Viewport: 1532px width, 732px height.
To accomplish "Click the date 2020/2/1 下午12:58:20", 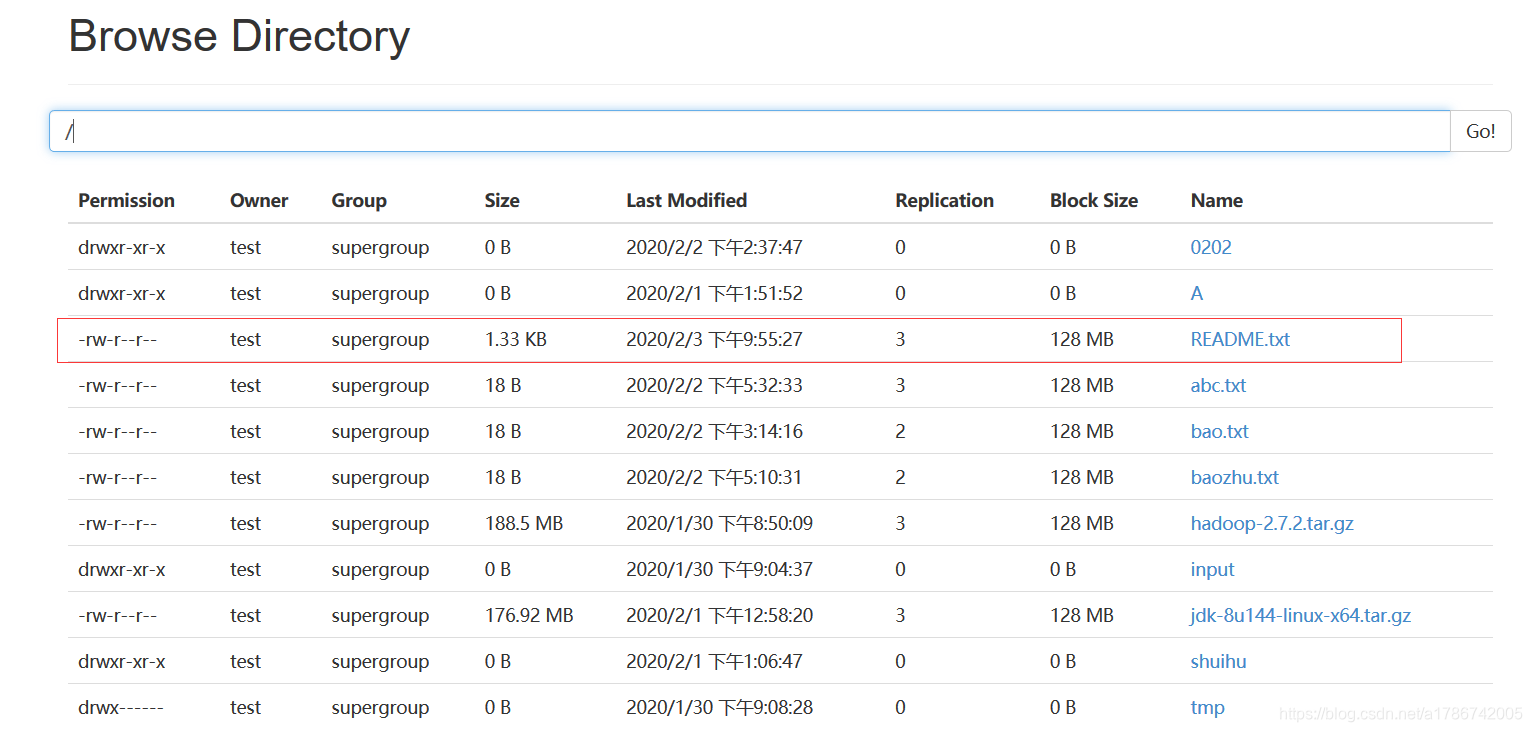I will point(719,615).
